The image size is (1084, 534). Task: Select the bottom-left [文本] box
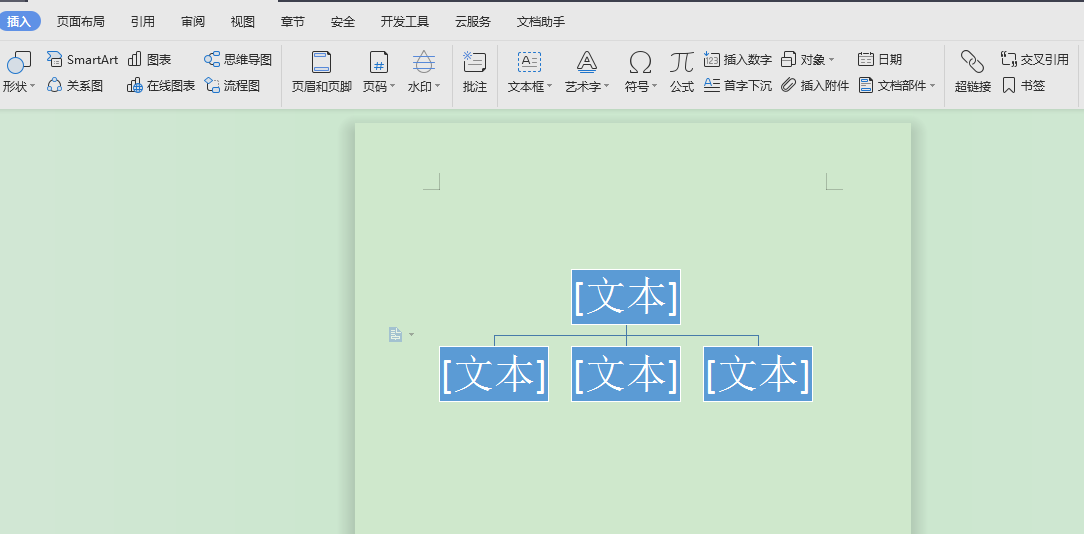(x=494, y=374)
